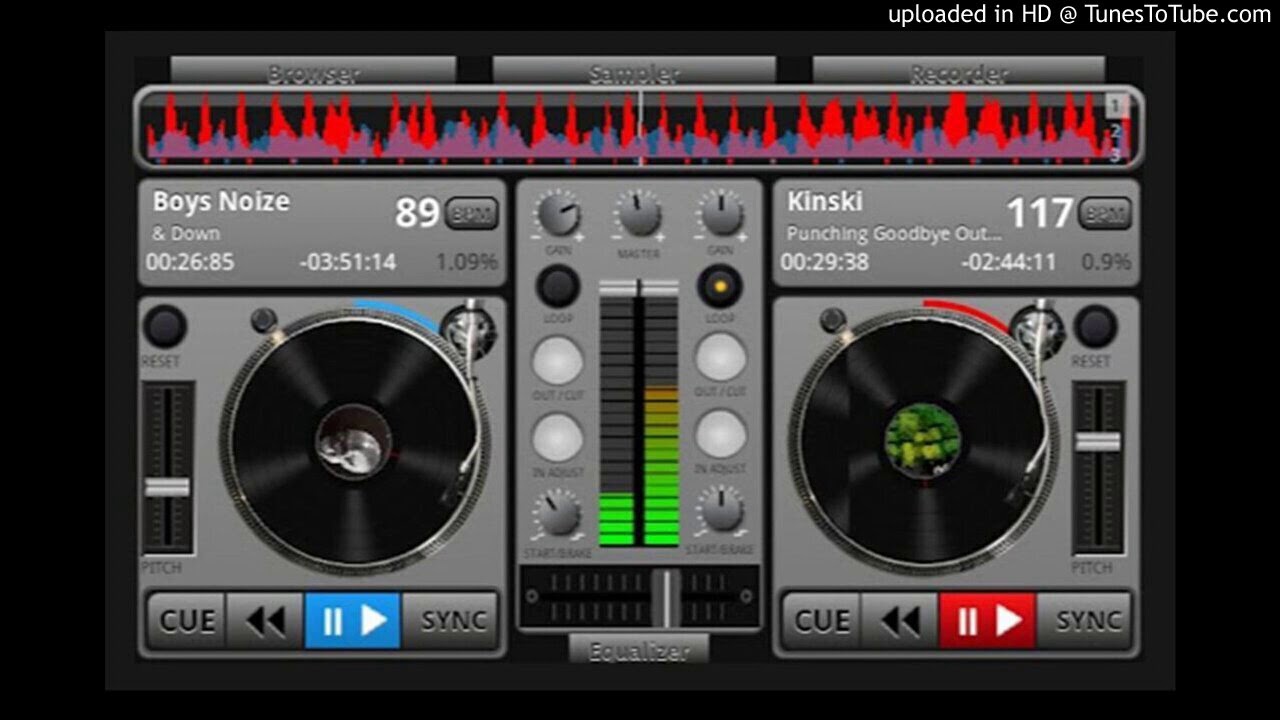Open the Equalizer panel tab
This screenshot has height=720, width=1280.
(x=639, y=650)
